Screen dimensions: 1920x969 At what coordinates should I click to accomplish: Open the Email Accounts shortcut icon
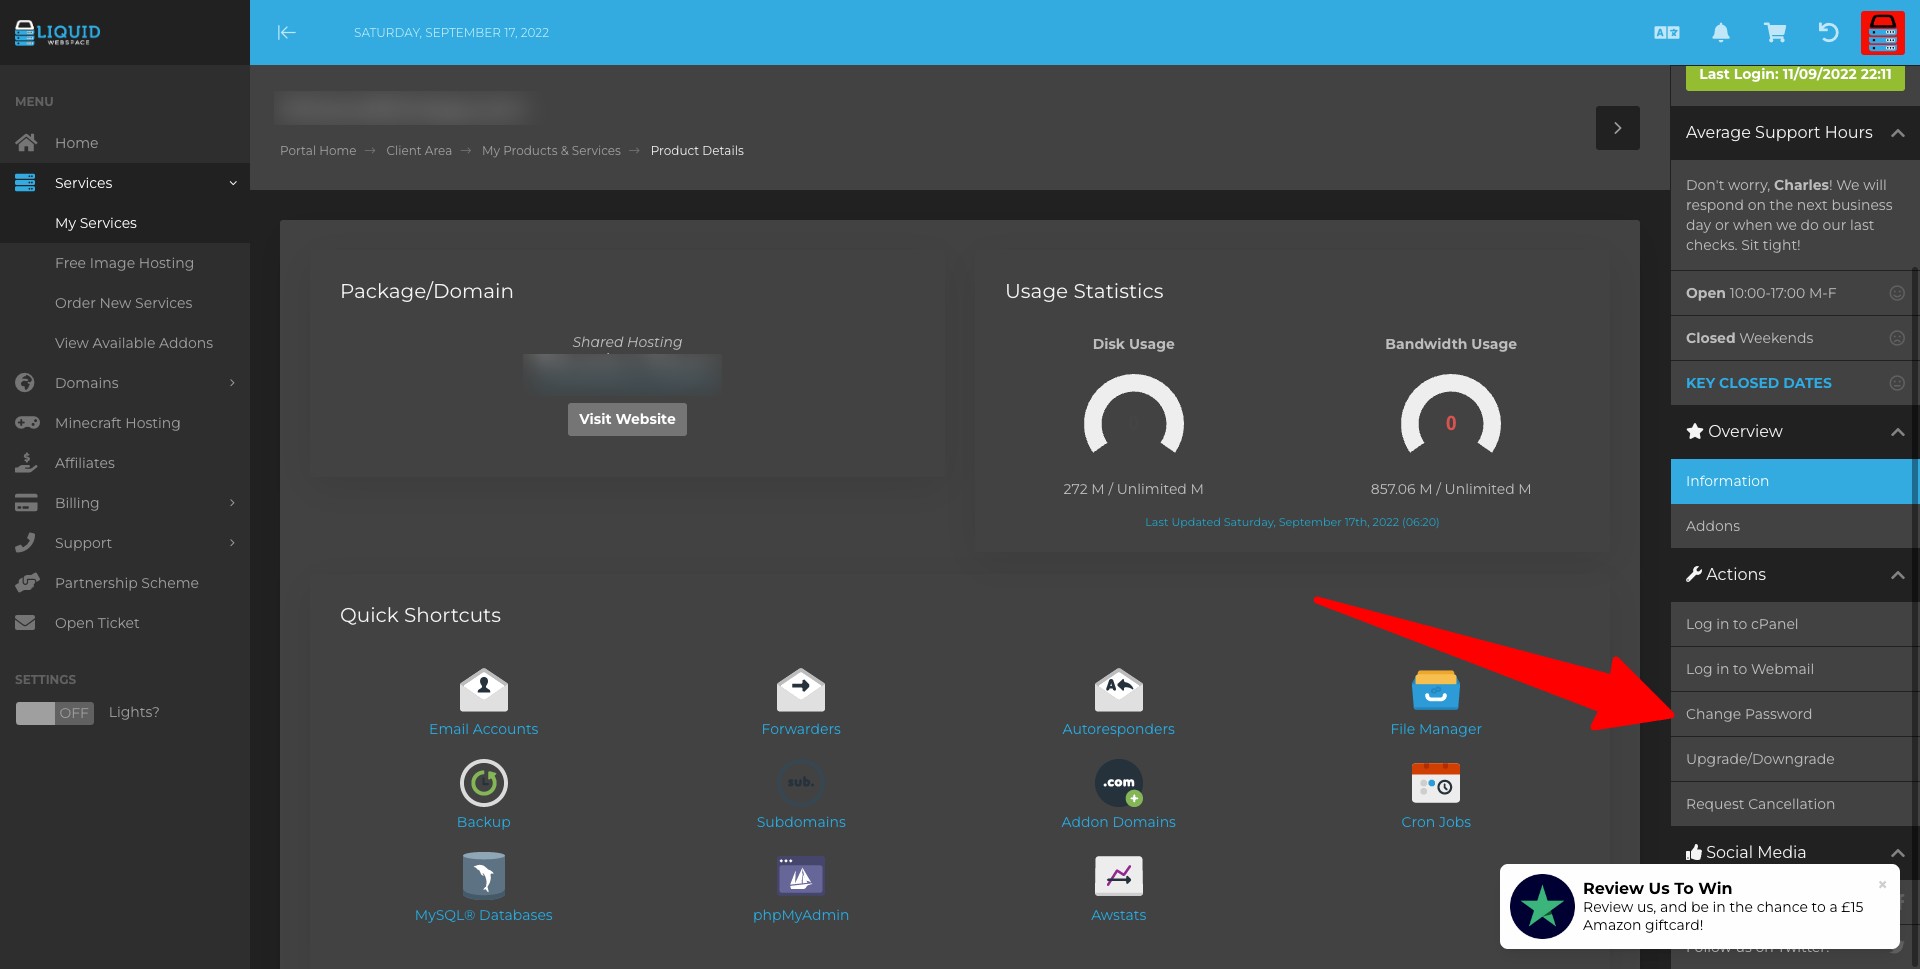pos(483,690)
